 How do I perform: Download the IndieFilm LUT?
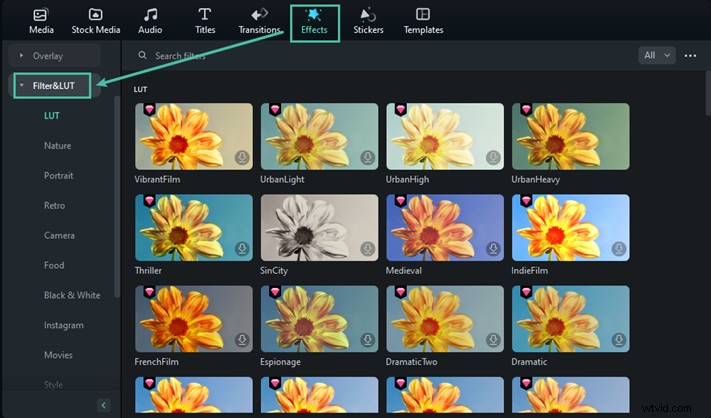tap(619, 248)
